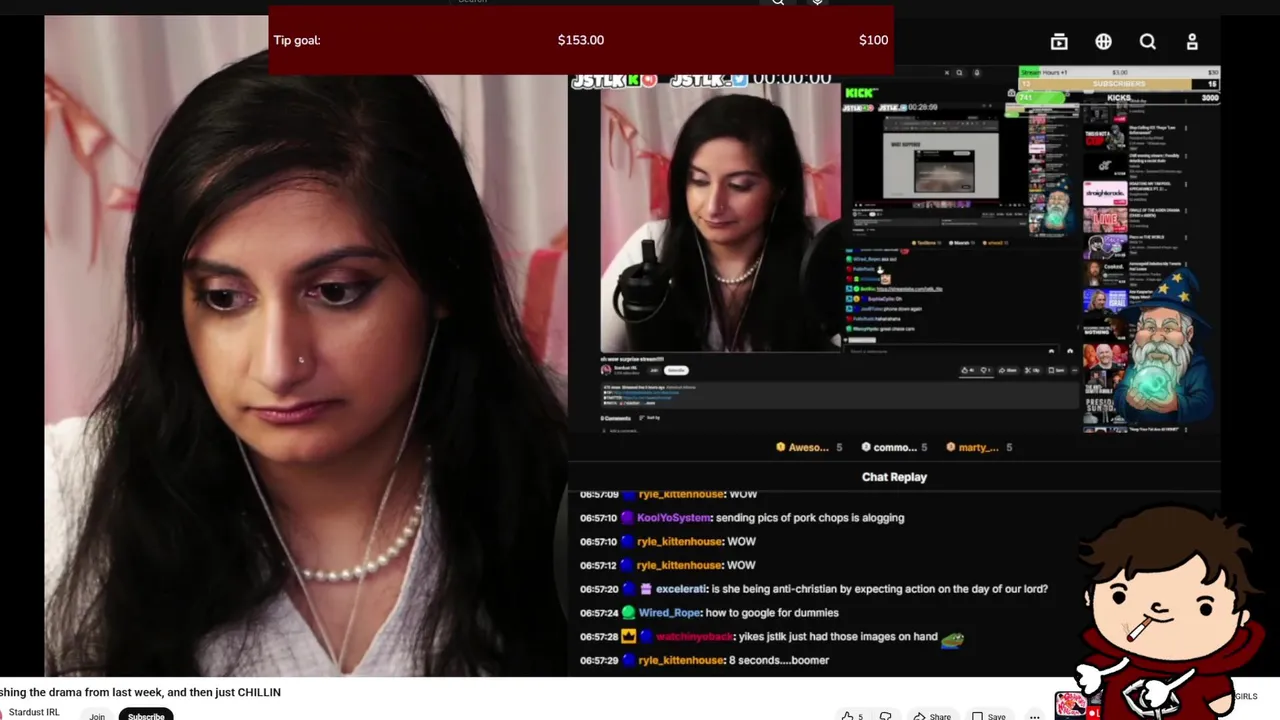Viewport: 1280px width, 720px height.
Task: Click the SUBSCRIBERS goal bar
Action: (x=1119, y=84)
